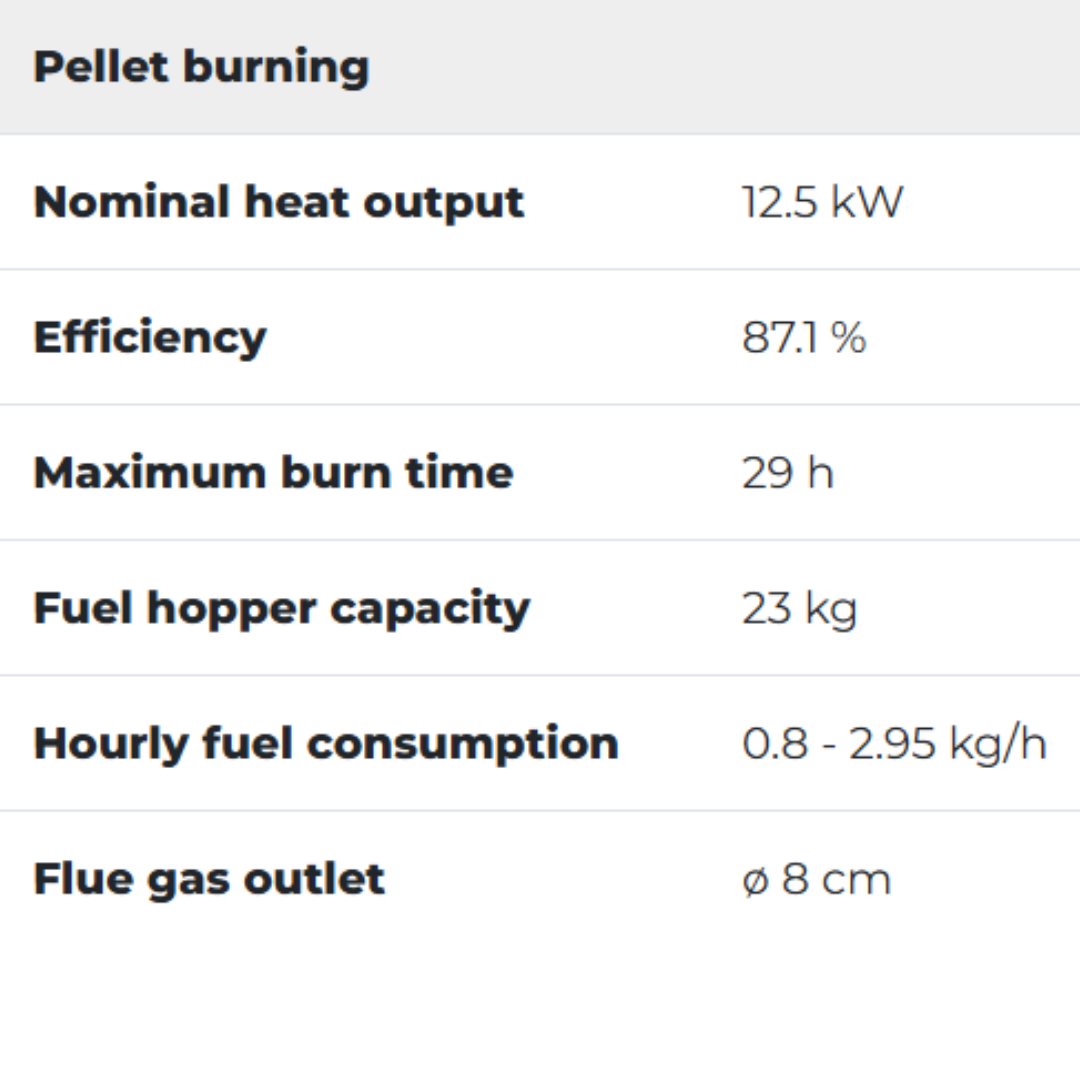This screenshot has width=1080, height=1080.
Task: Click the 29 h burn time value
Action: (787, 473)
